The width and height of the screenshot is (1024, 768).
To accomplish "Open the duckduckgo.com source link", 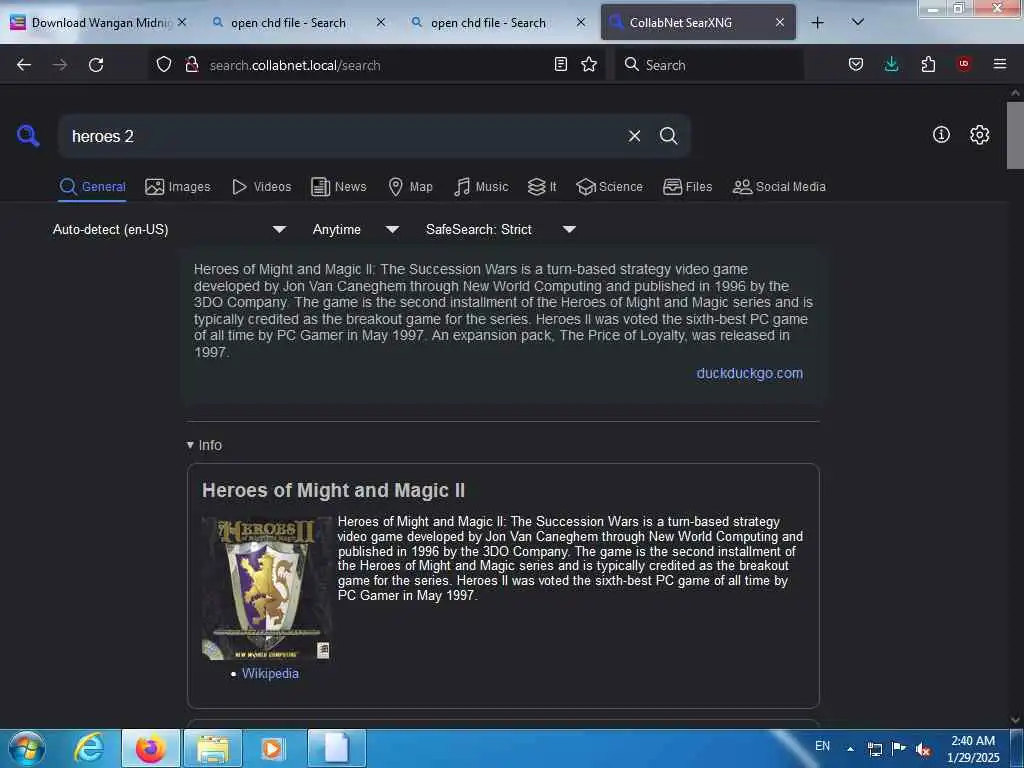I will 749,373.
